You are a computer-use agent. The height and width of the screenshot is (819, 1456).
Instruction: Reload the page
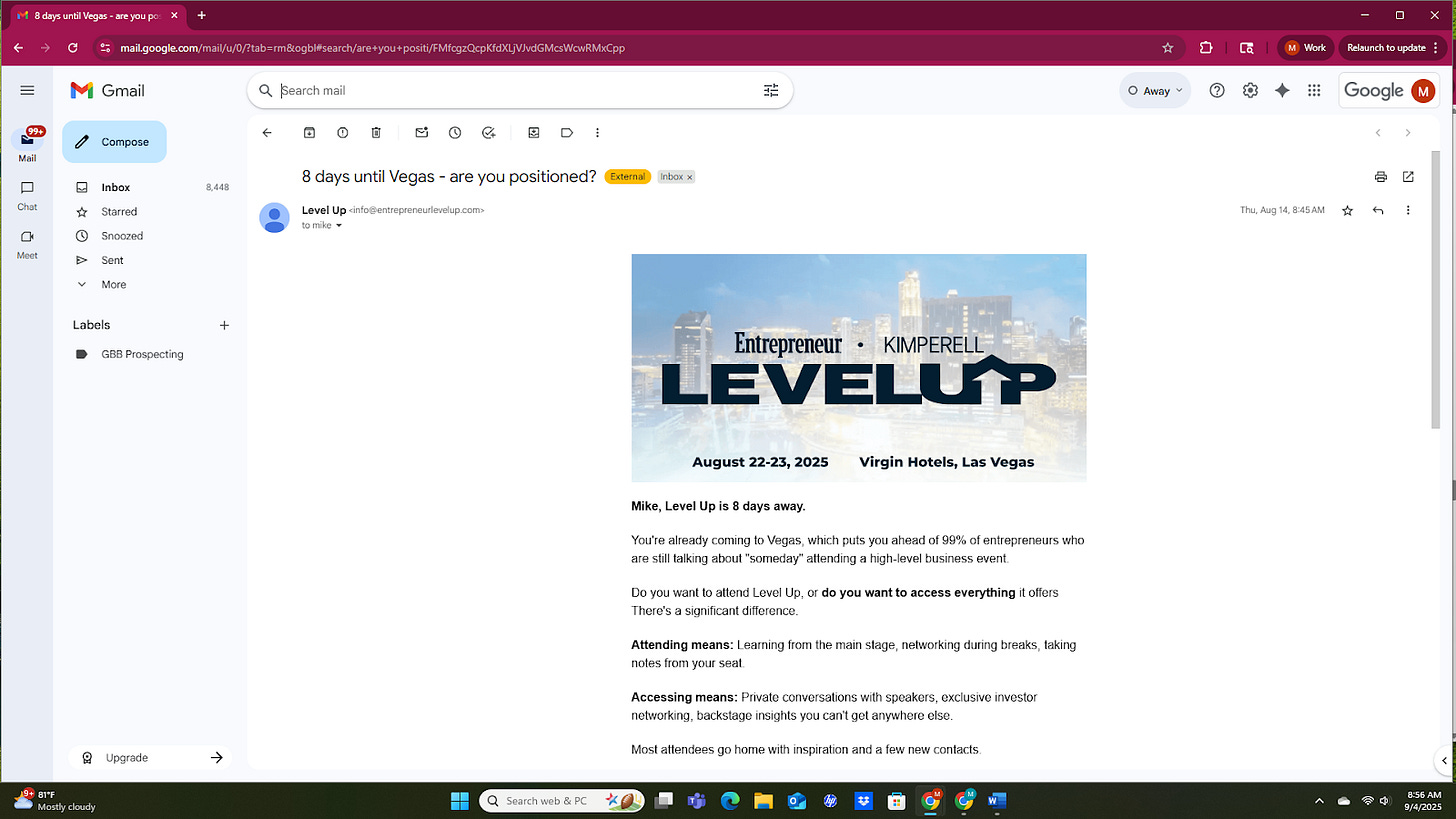pyautogui.click(x=73, y=47)
